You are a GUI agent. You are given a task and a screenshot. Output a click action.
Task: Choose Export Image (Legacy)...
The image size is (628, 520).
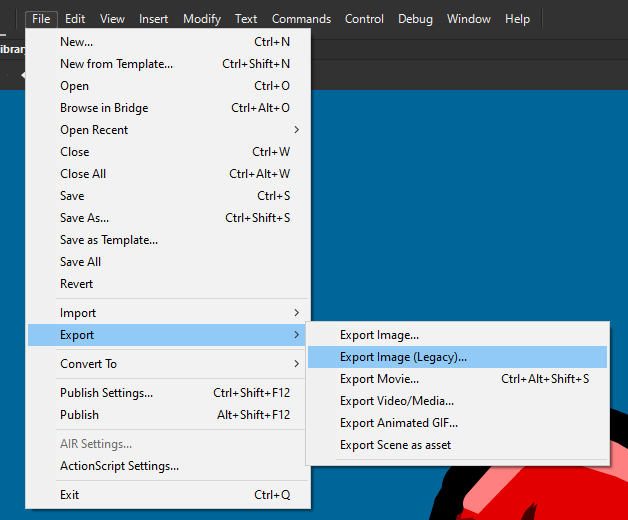(x=457, y=357)
